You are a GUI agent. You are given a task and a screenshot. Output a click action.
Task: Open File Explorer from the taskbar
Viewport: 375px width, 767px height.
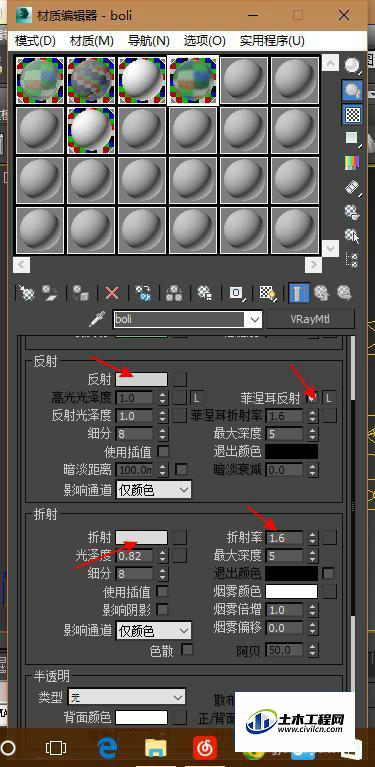[x=155, y=748]
